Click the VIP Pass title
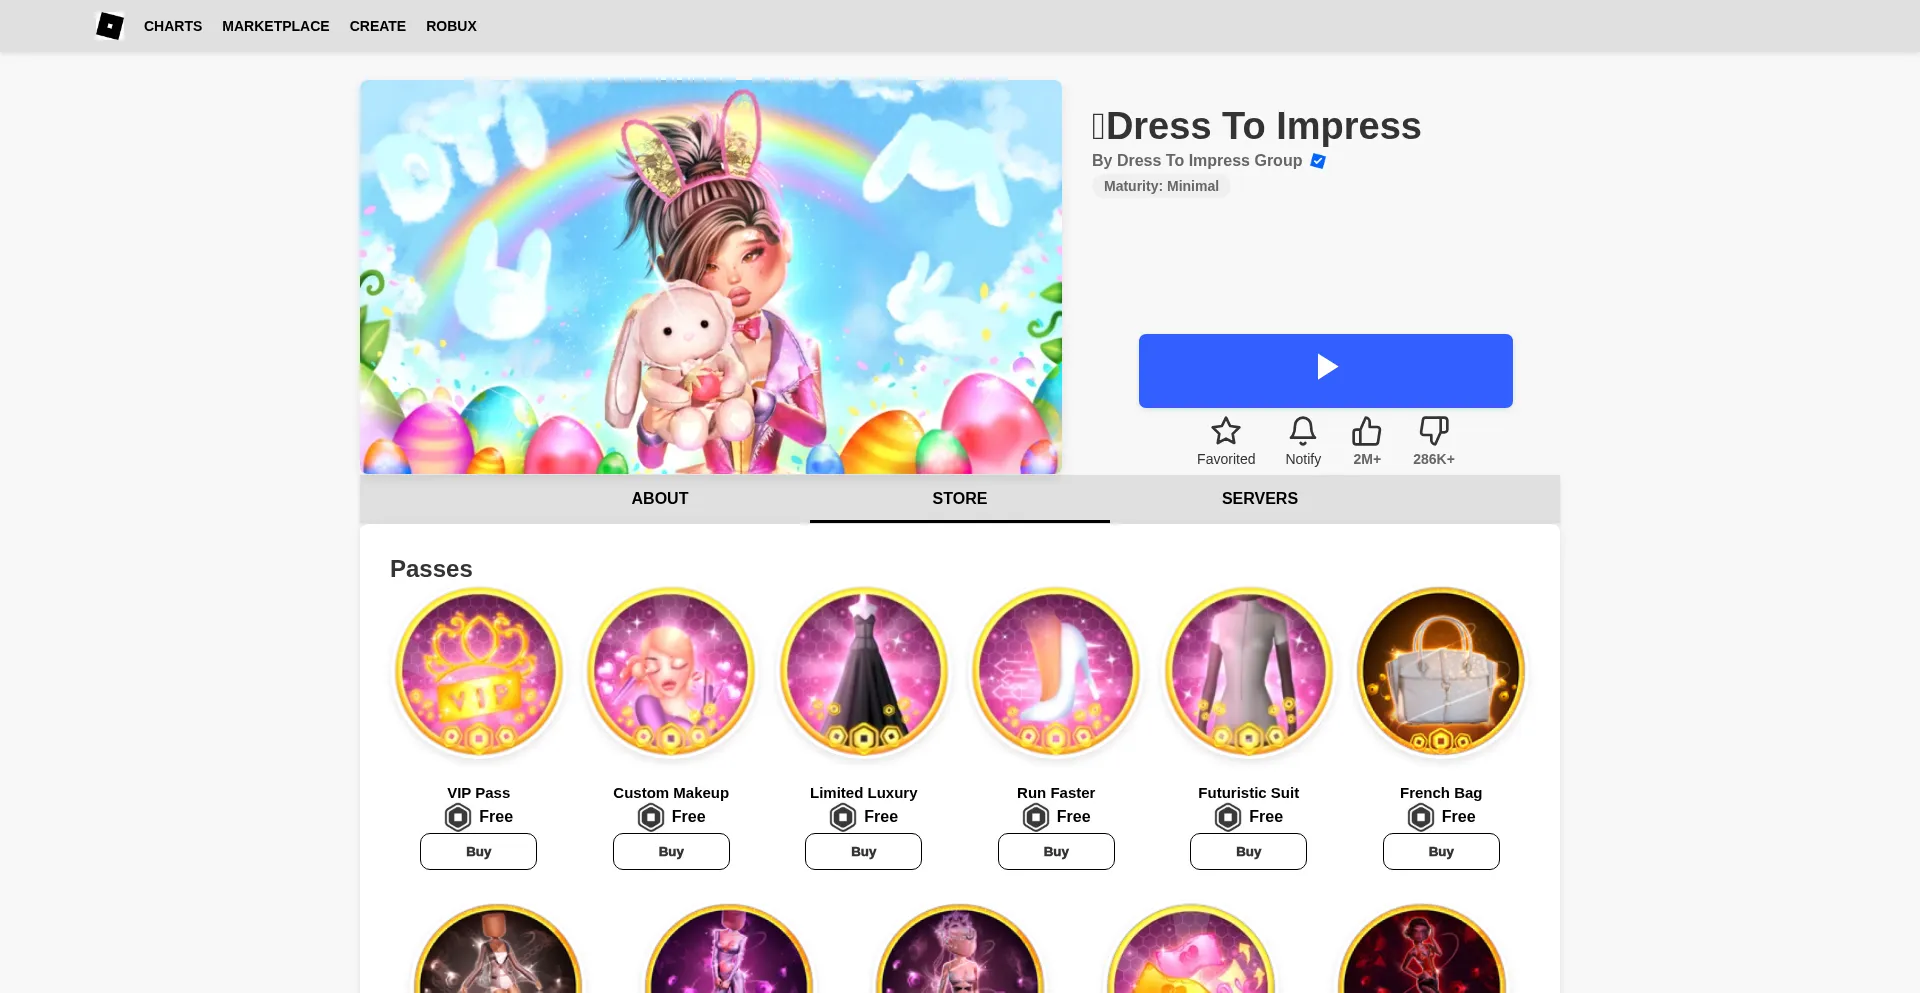Viewport: 1920px width, 993px height. [x=478, y=793]
